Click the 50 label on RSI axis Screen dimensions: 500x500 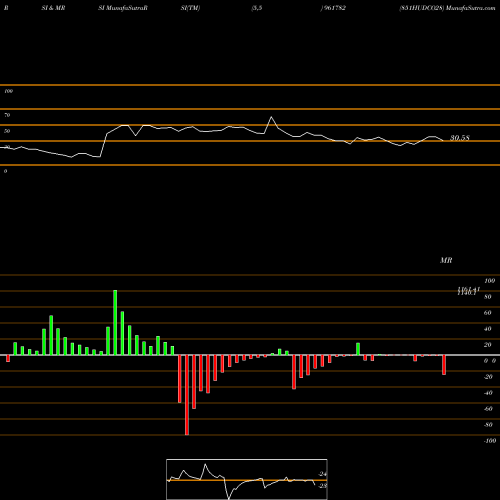coord(7,131)
